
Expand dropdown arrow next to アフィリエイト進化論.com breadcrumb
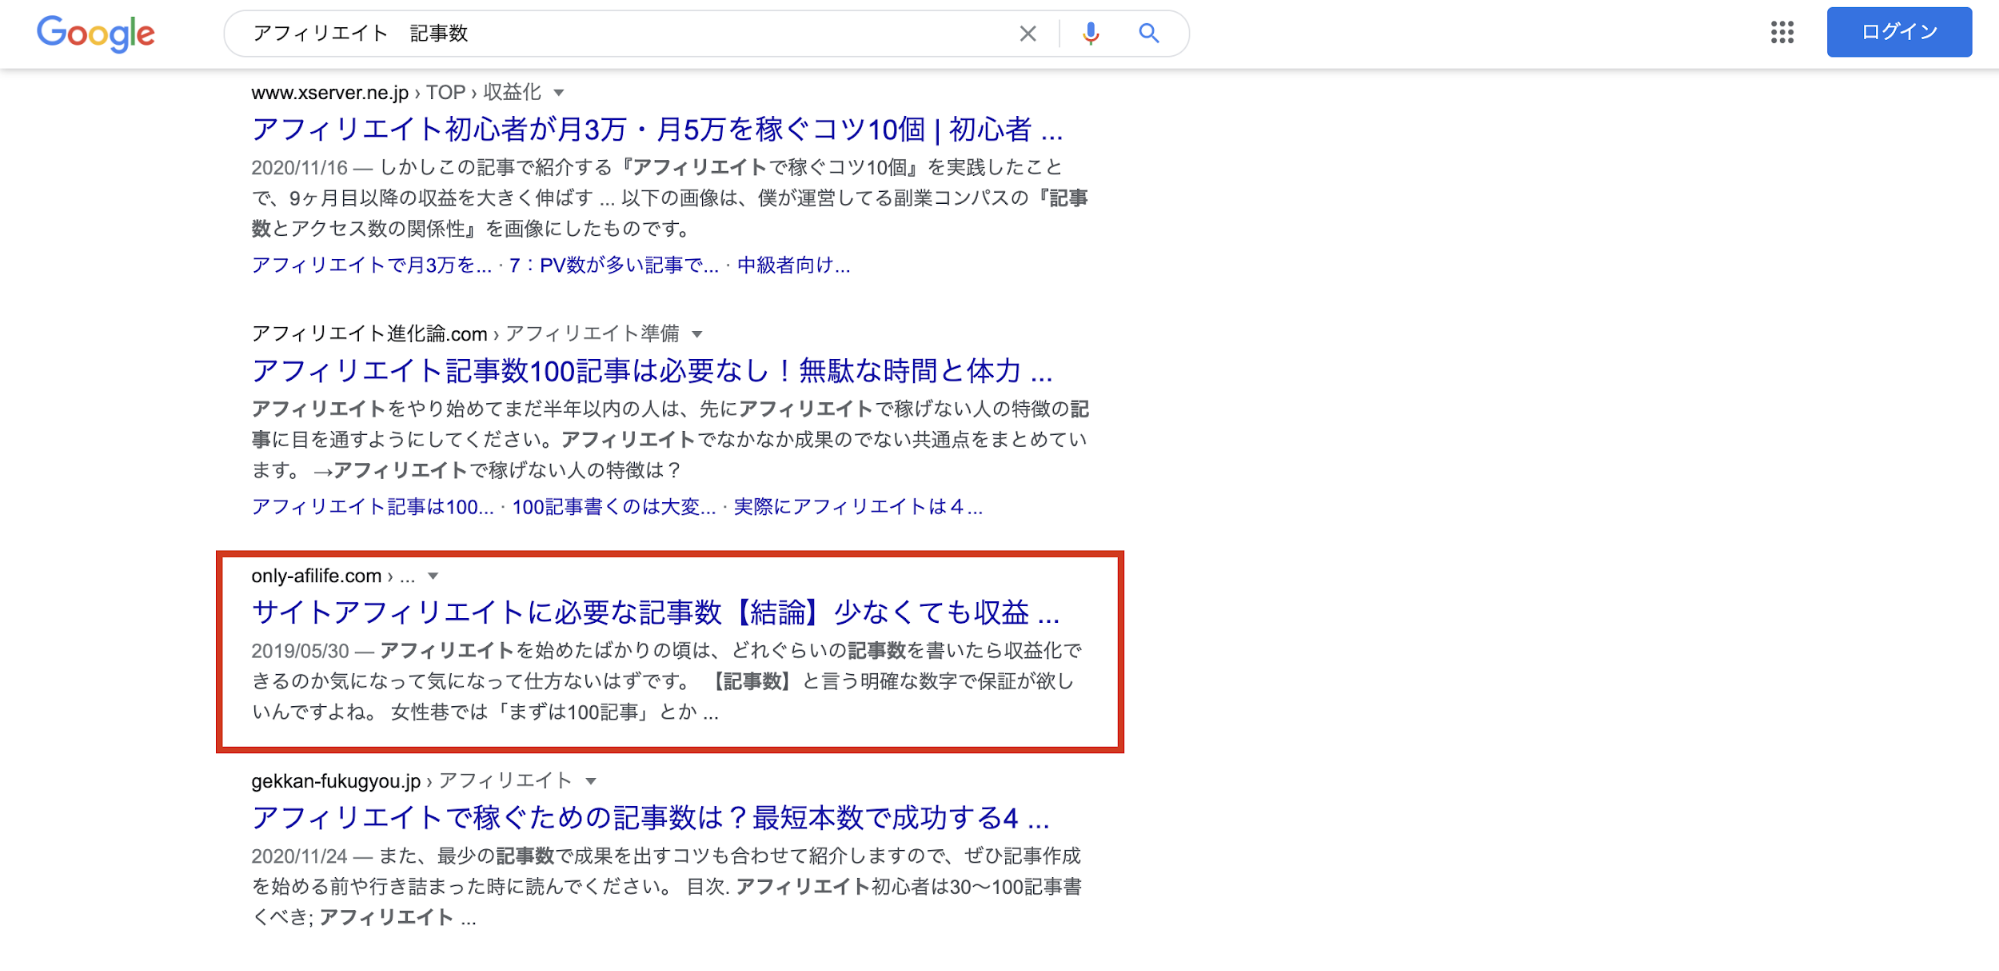[x=697, y=334]
